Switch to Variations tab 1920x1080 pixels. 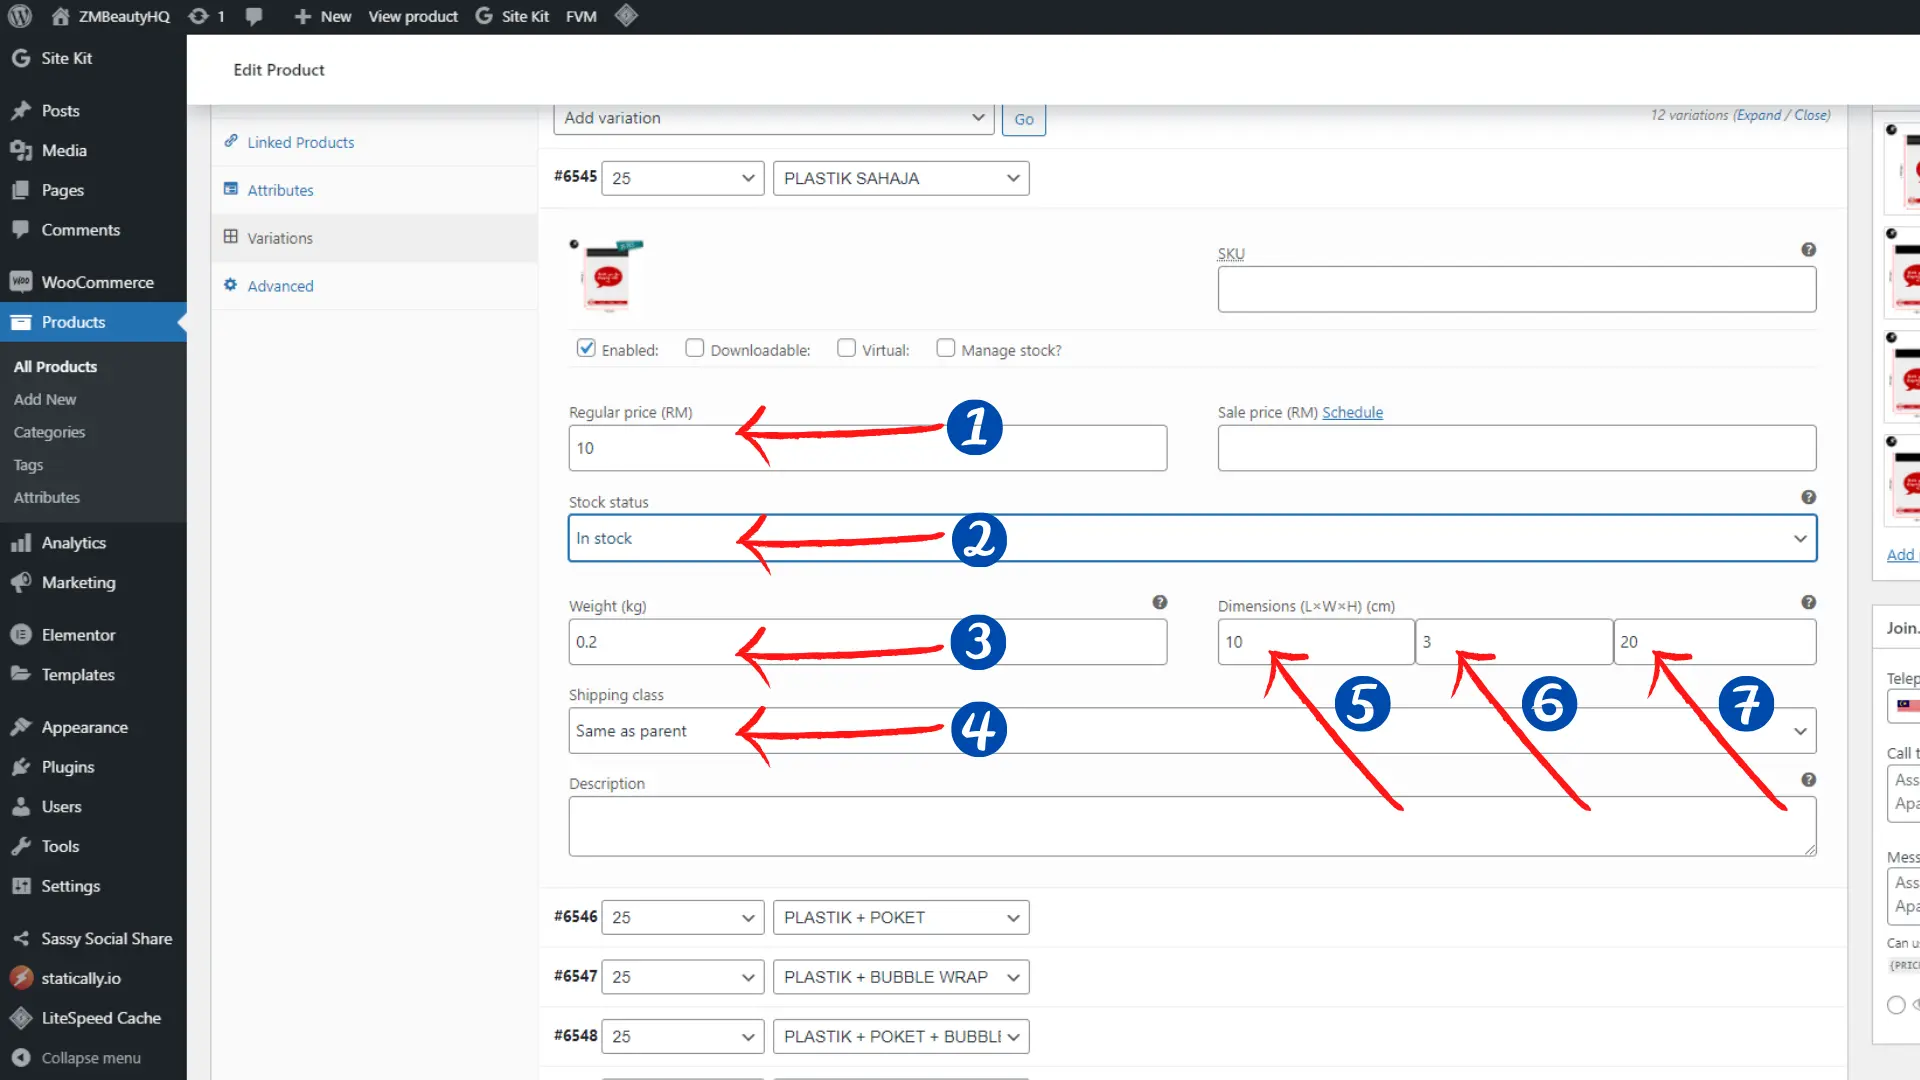[374, 238]
